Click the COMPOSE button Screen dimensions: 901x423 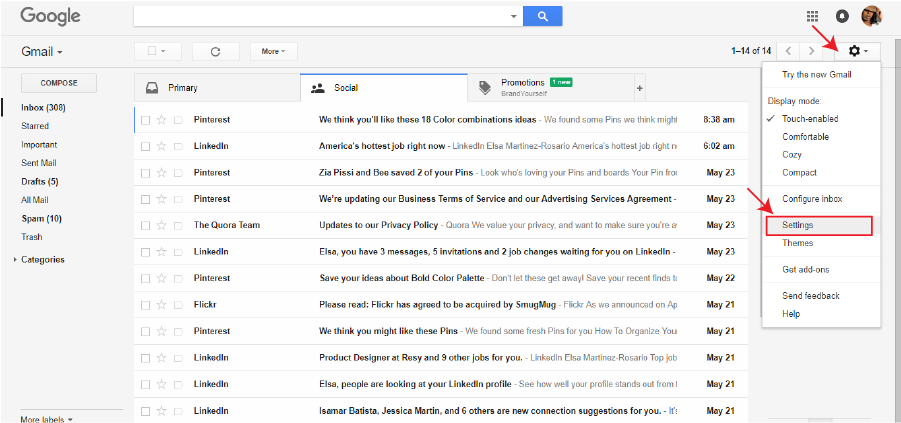coord(59,83)
